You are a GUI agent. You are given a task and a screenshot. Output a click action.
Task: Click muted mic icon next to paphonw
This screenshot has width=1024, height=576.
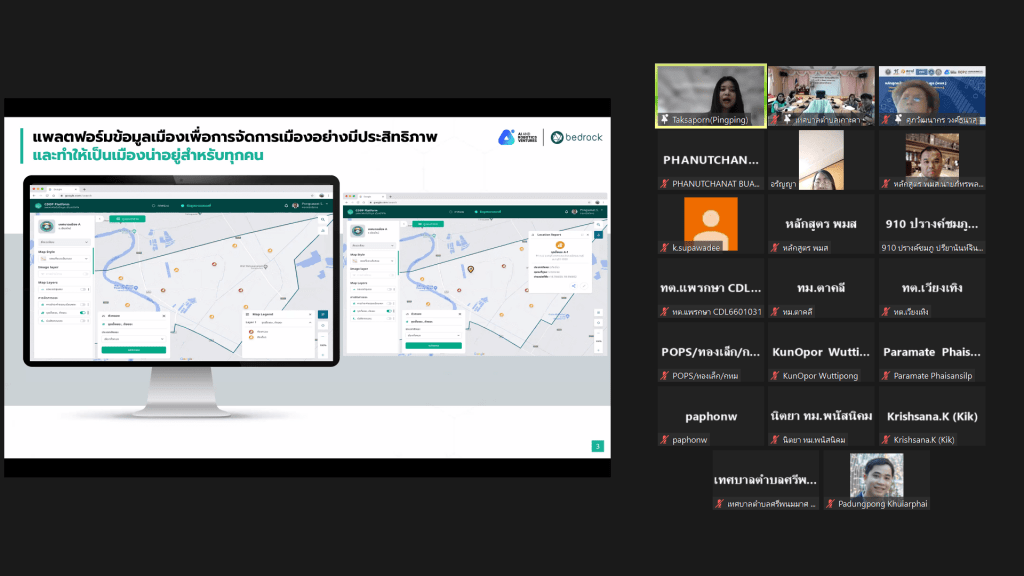coord(664,439)
